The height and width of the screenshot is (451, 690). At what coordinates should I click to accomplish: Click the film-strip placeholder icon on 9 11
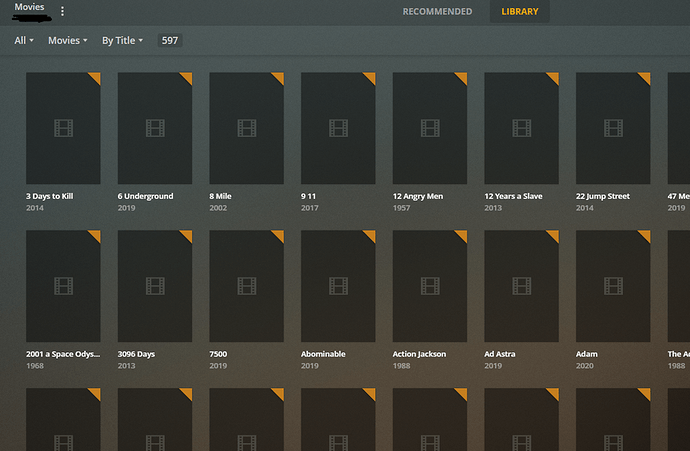338,128
